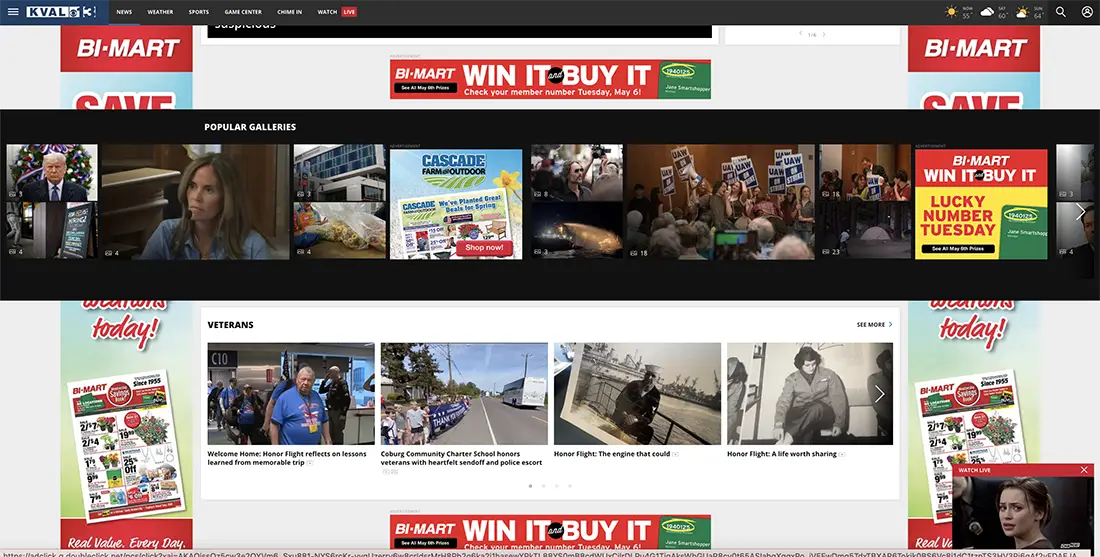
Task: Open the black-and-white woman in uniform photo
Action: click(810, 394)
